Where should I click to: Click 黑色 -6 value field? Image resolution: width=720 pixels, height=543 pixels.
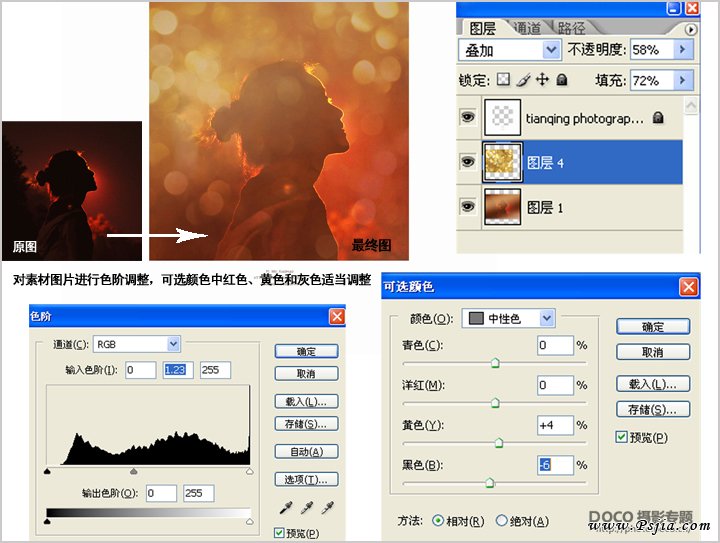point(556,465)
